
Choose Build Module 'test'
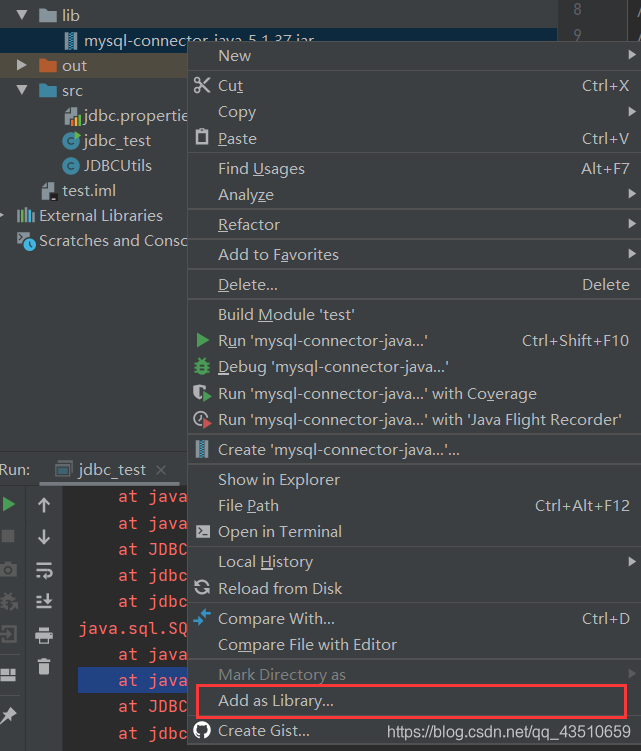click(x=414, y=315)
